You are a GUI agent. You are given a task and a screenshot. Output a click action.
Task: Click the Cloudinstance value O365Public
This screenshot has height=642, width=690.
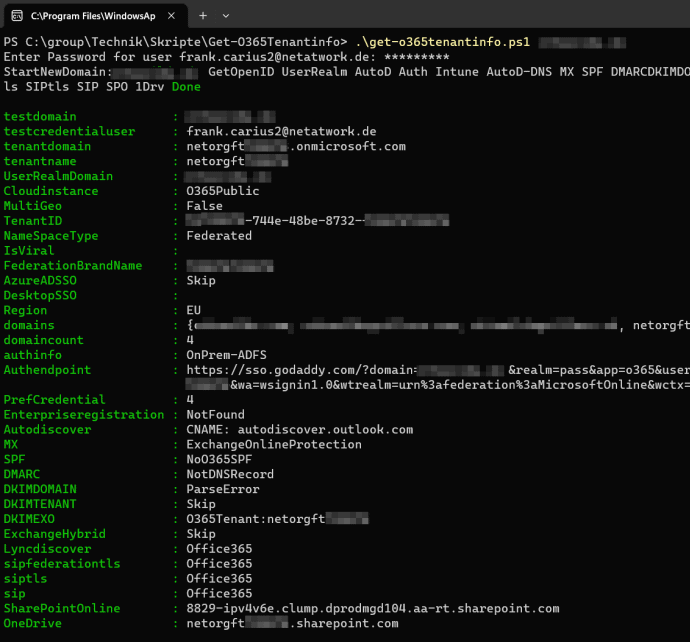click(x=223, y=191)
